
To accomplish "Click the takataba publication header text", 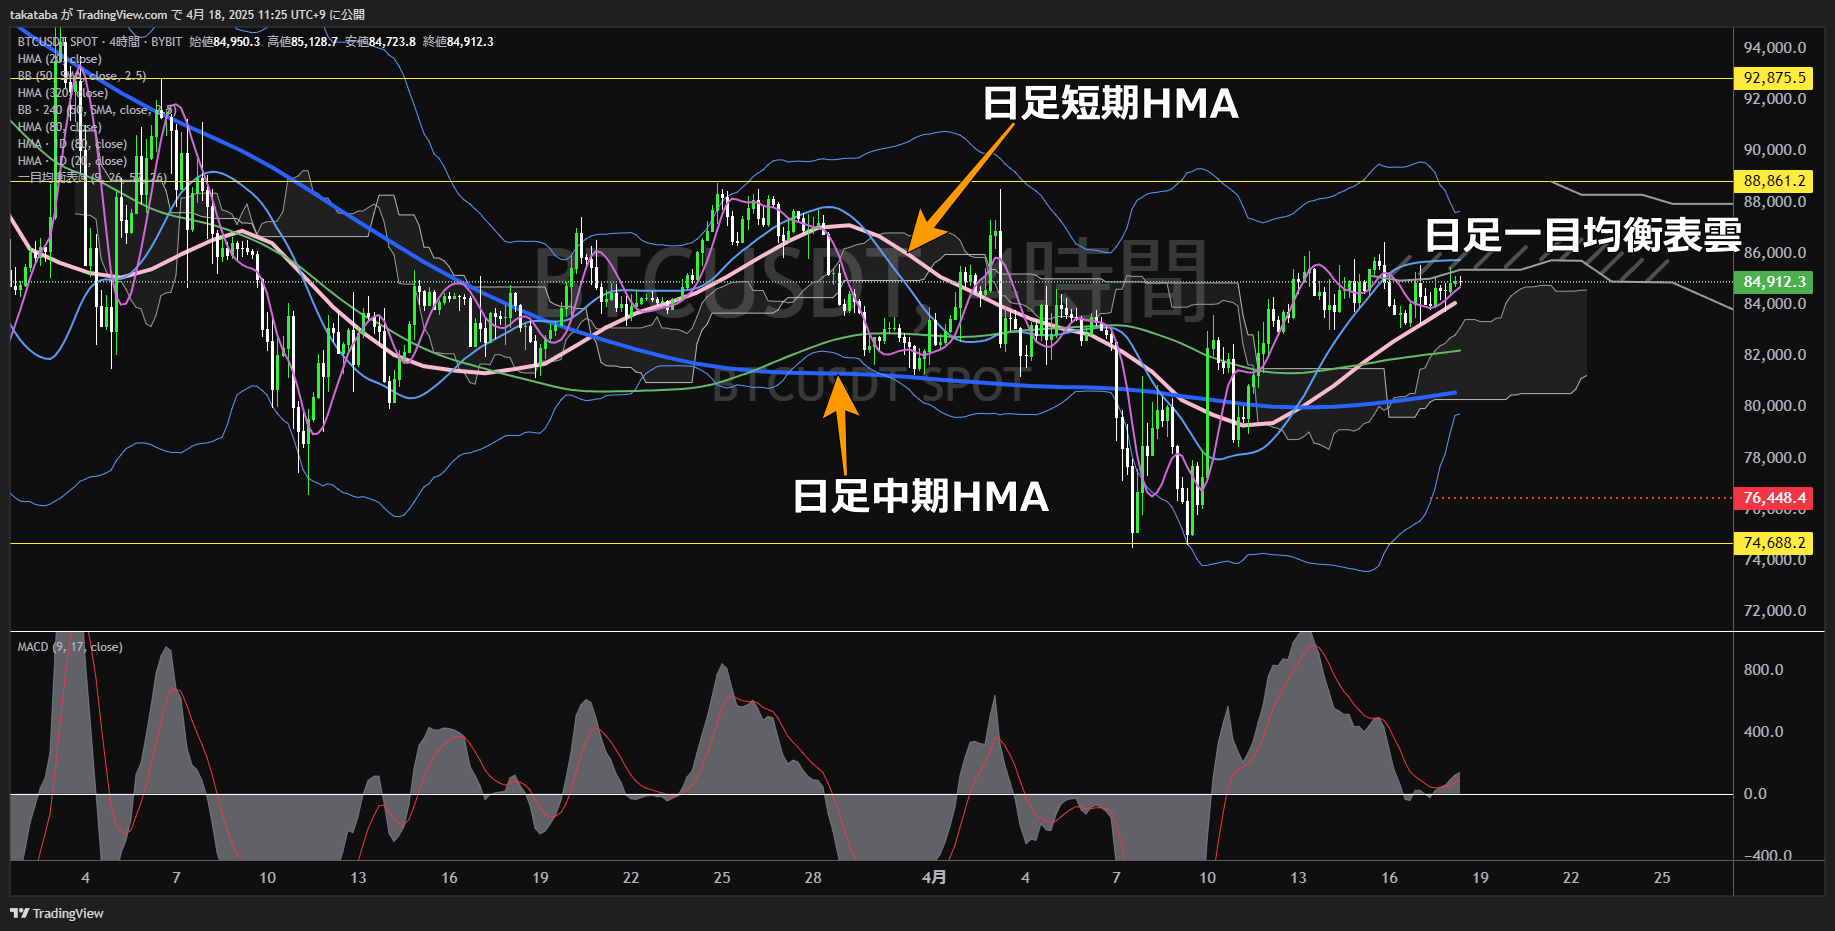I will click(x=187, y=14).
